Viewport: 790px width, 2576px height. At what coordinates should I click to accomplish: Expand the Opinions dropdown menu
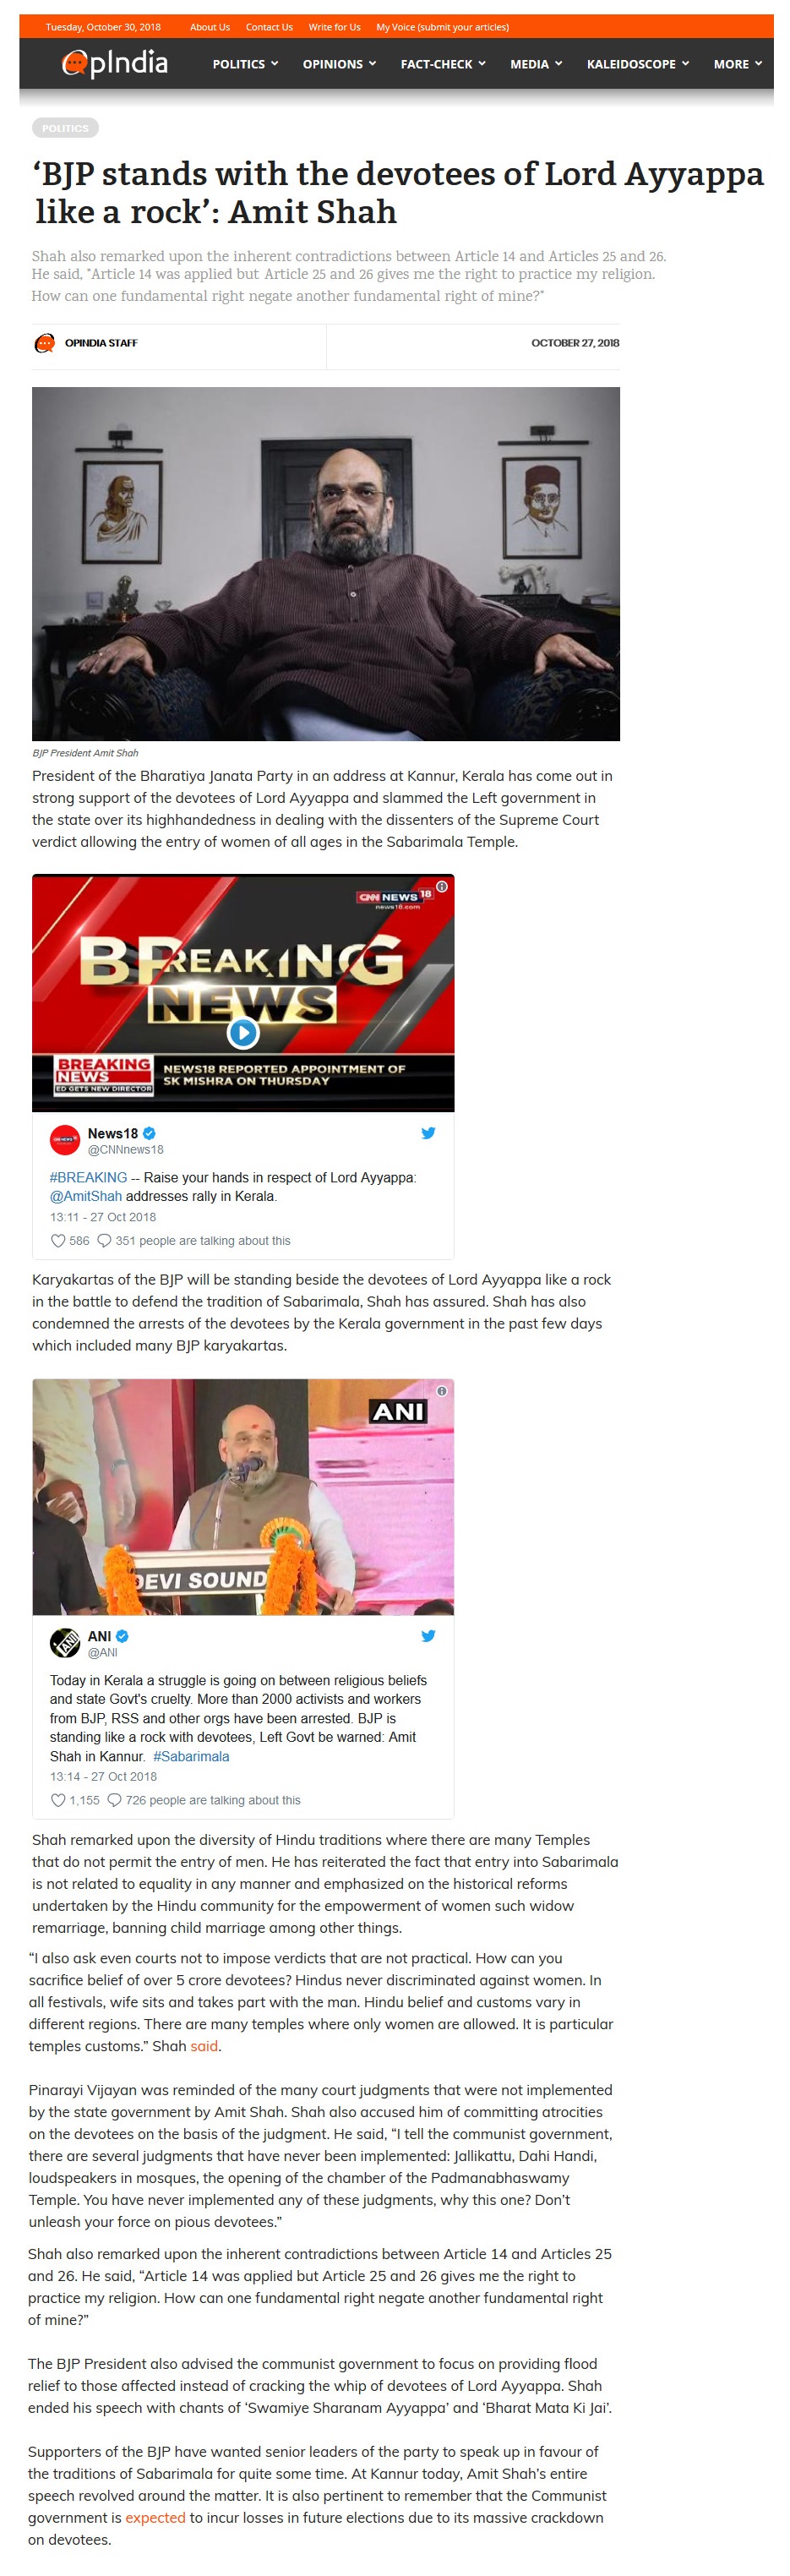(339, 64)
